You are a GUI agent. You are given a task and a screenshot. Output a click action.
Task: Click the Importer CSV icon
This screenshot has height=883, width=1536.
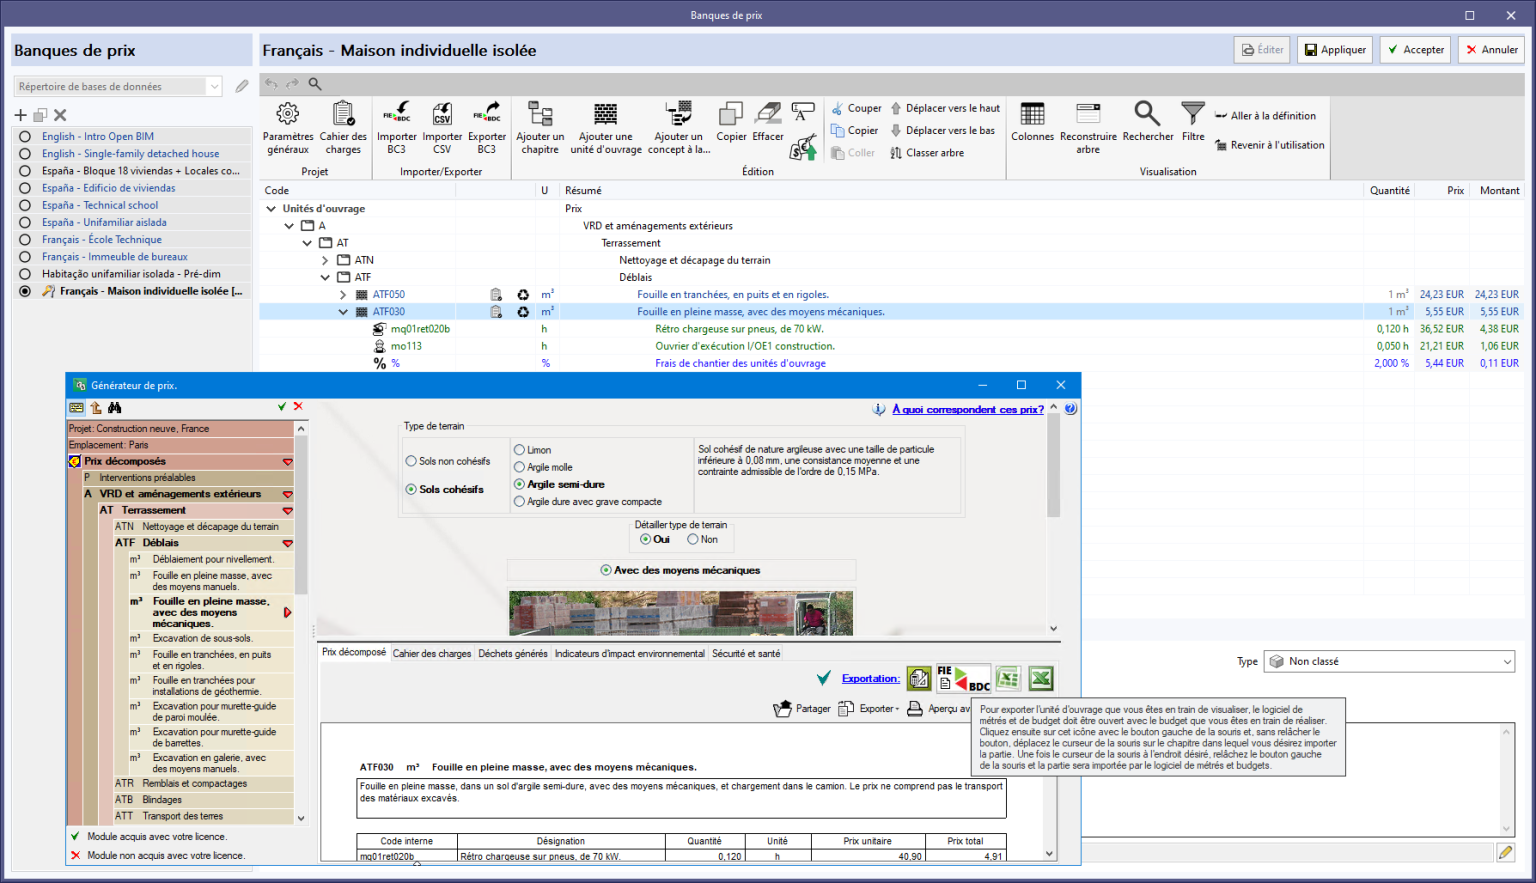(x=442, y=113)
